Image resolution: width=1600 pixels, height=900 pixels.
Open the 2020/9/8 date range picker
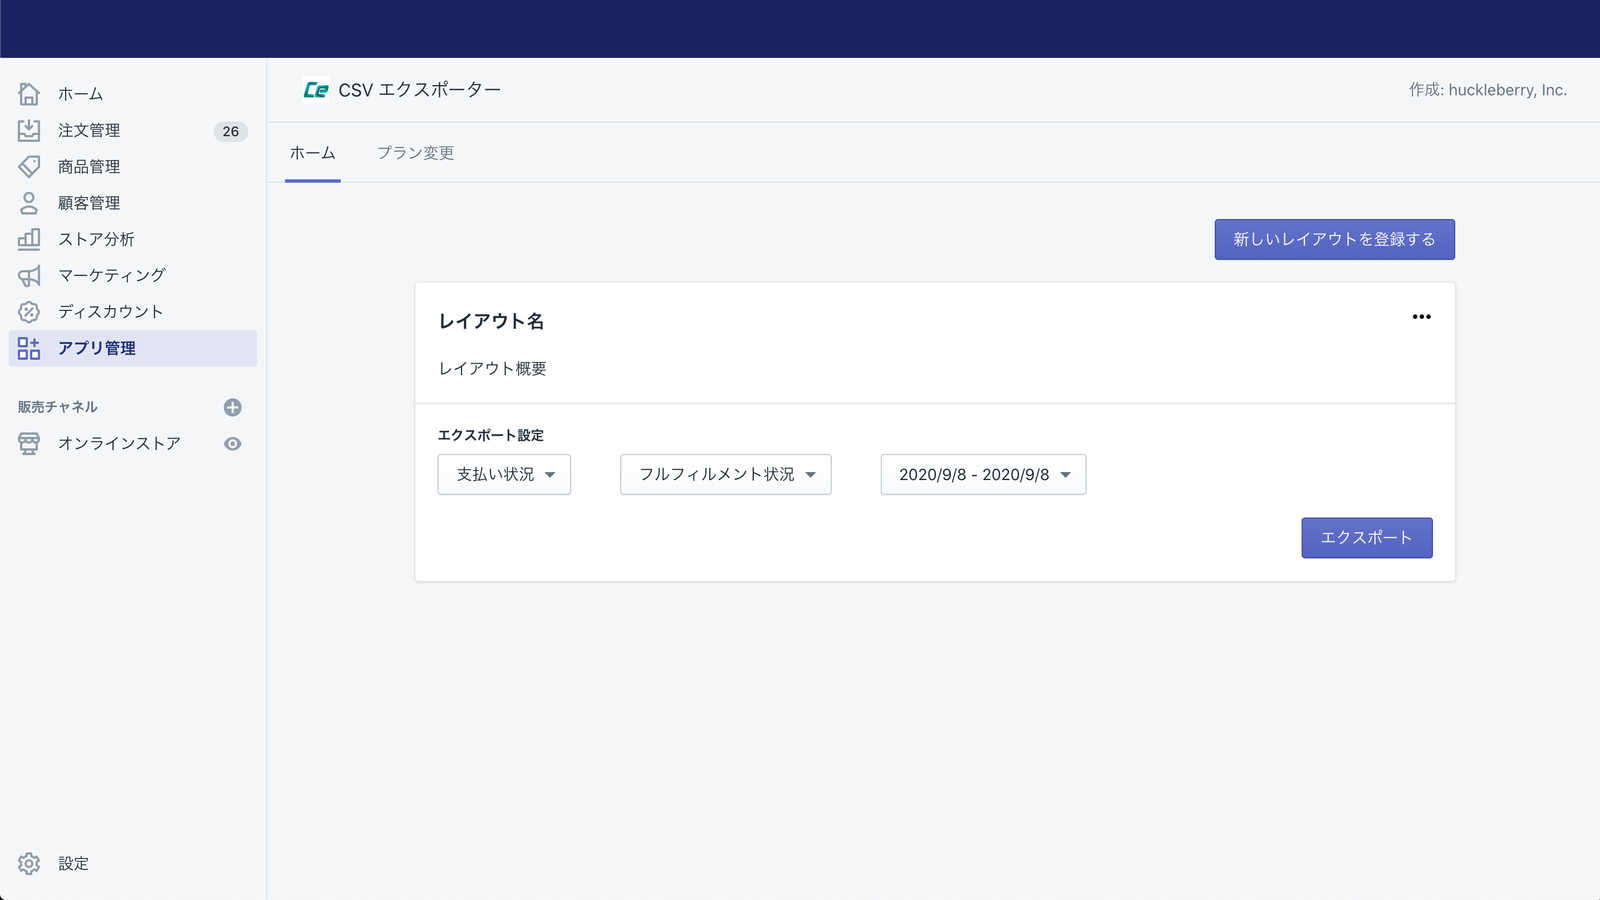coord(983,475)
